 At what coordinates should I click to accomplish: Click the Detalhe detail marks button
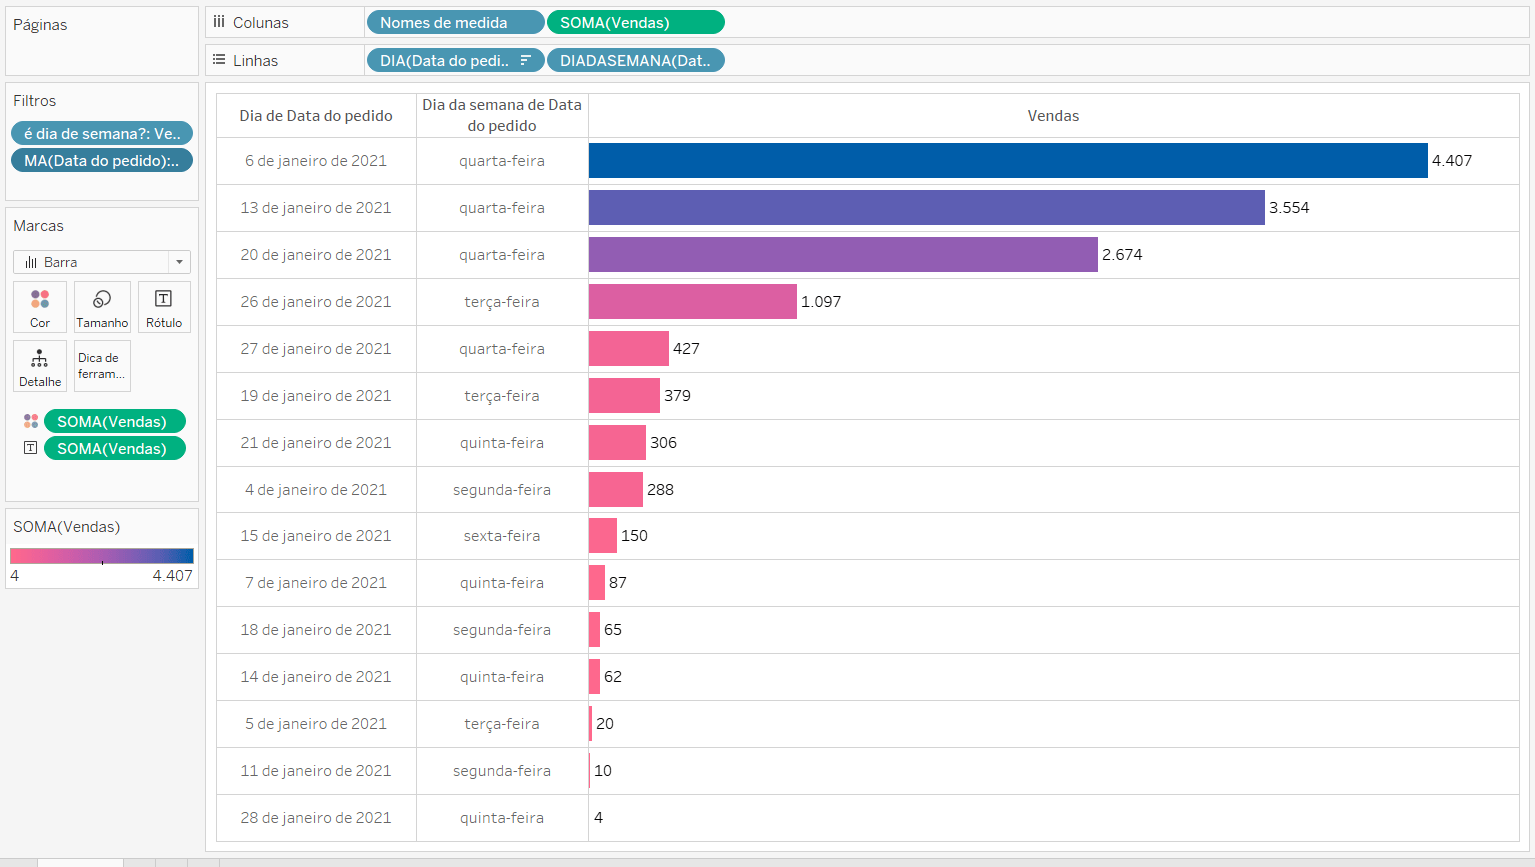pos(40,366)
